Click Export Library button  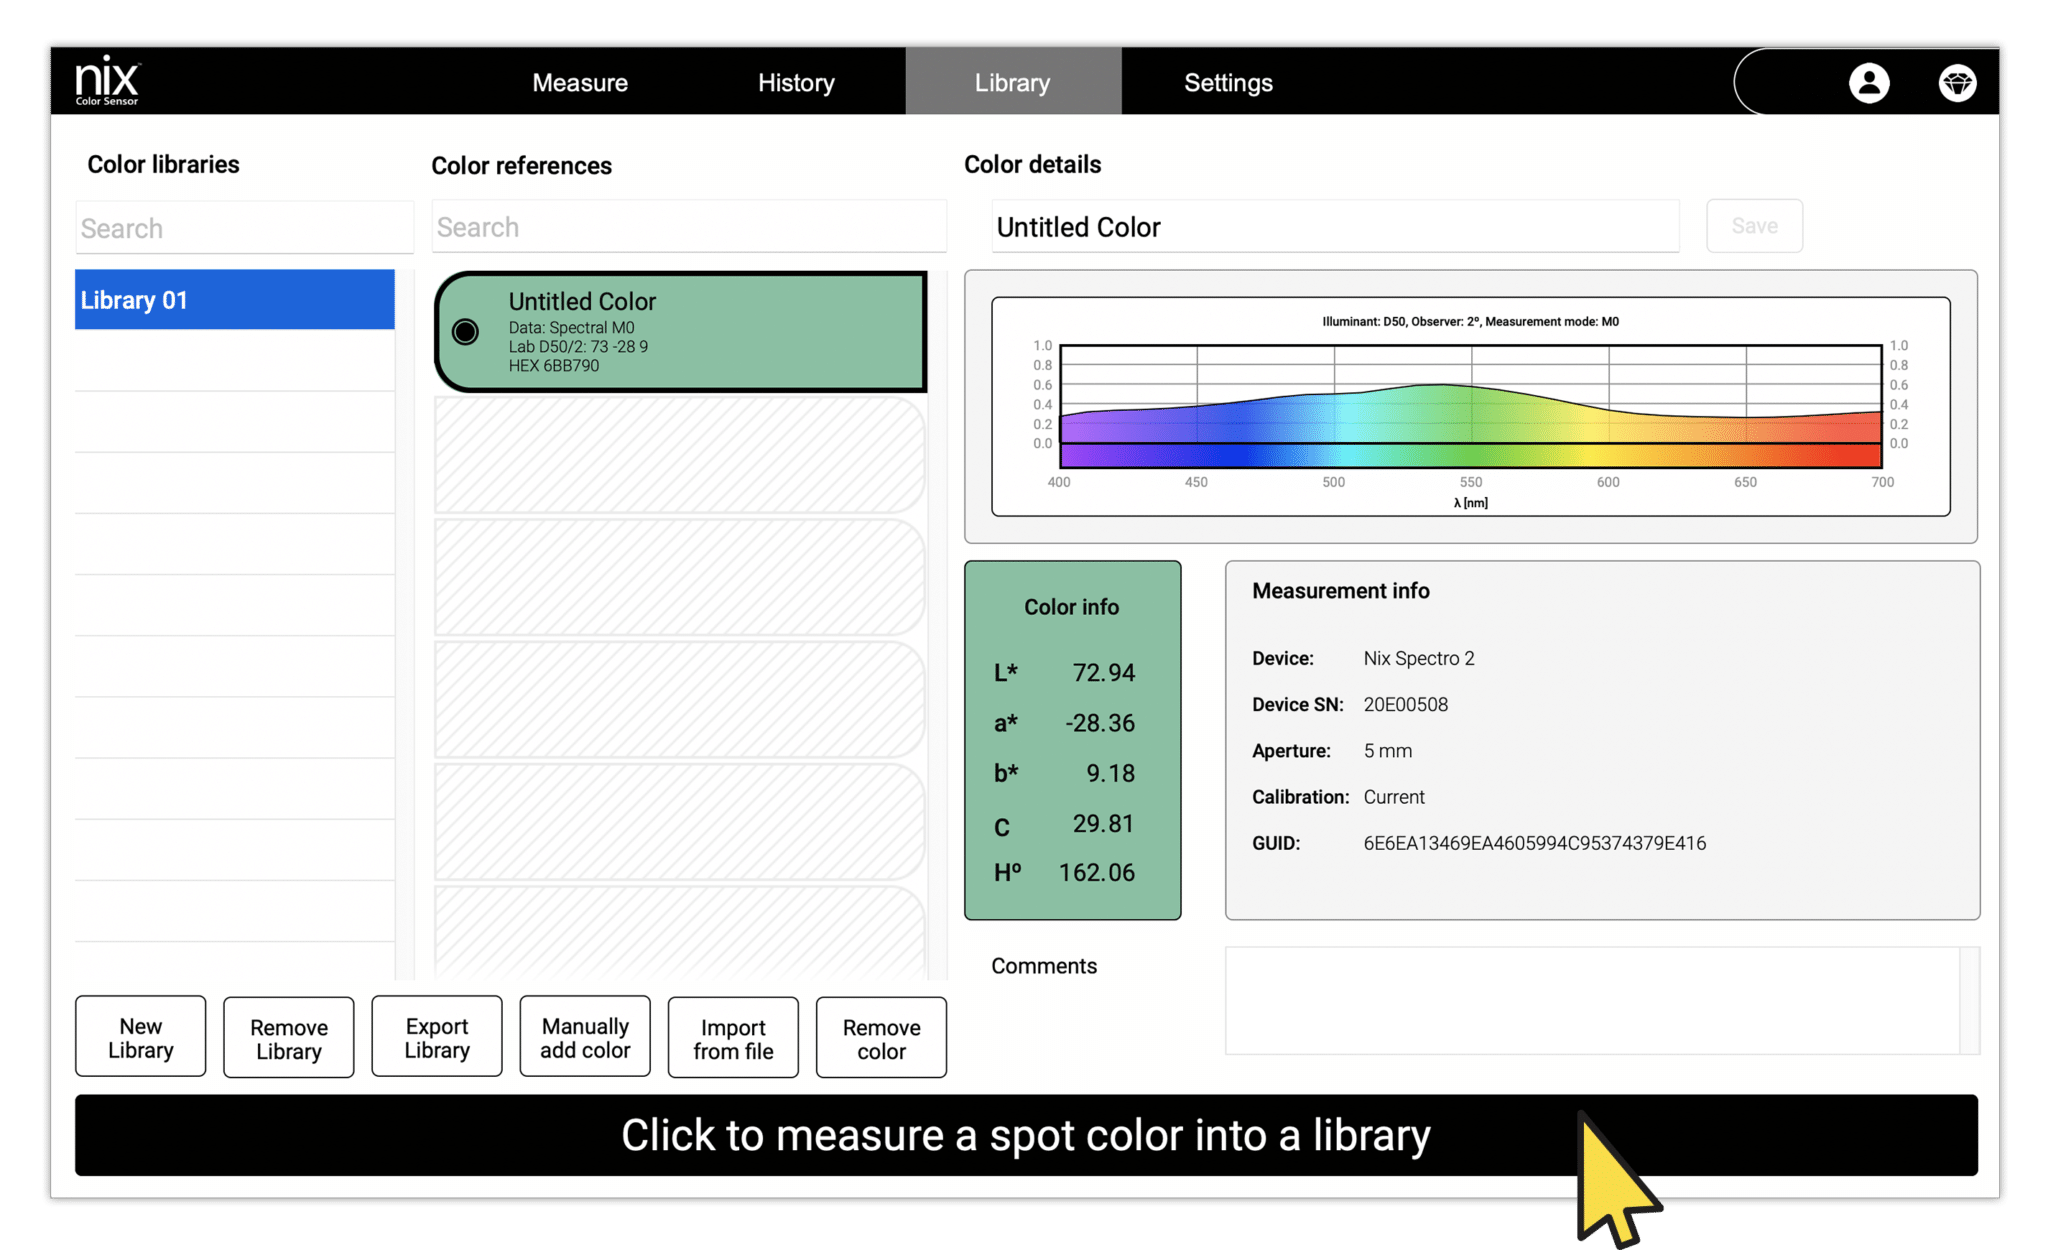[437, 1037]
